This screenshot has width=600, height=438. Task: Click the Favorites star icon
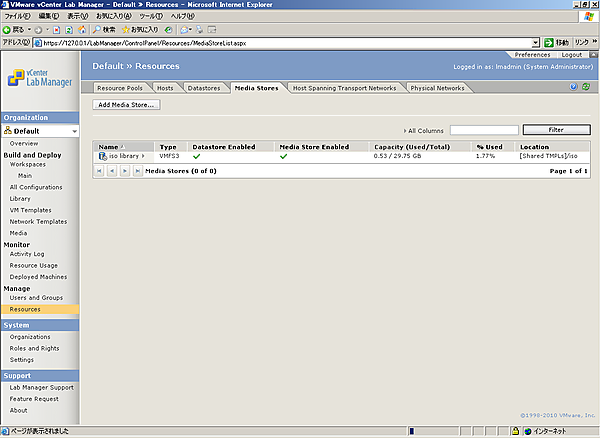[x=126, y=29]
